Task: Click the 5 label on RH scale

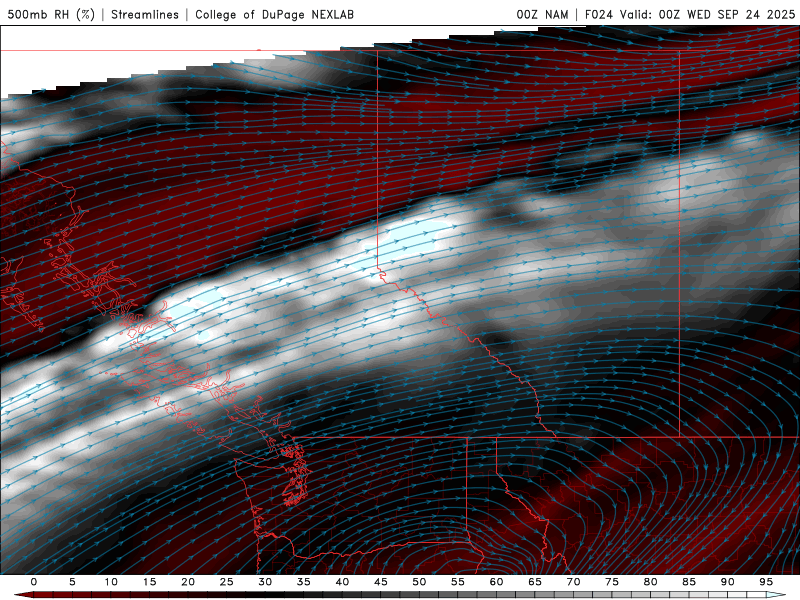Action: (x=72, y=582)
